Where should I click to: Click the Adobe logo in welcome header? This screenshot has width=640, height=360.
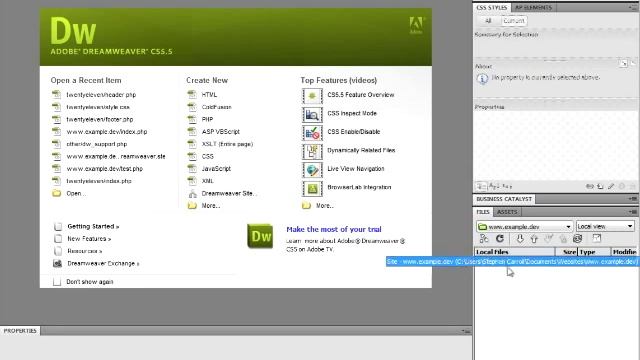416,25
